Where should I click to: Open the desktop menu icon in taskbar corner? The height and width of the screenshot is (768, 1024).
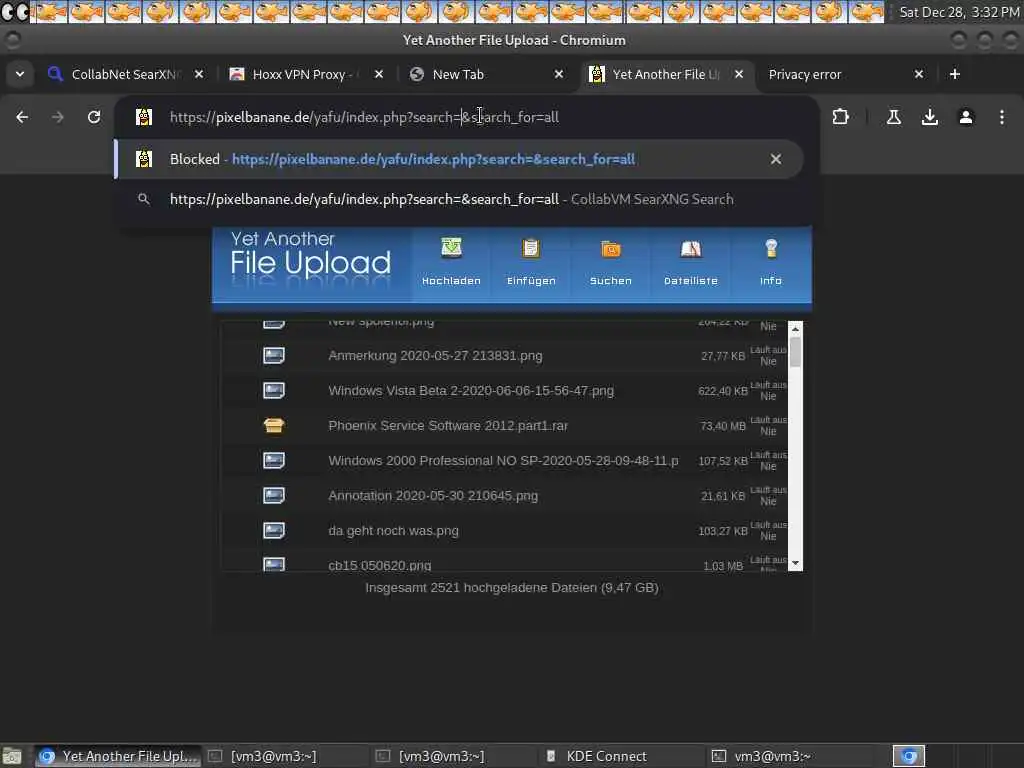tap(11, 756)
